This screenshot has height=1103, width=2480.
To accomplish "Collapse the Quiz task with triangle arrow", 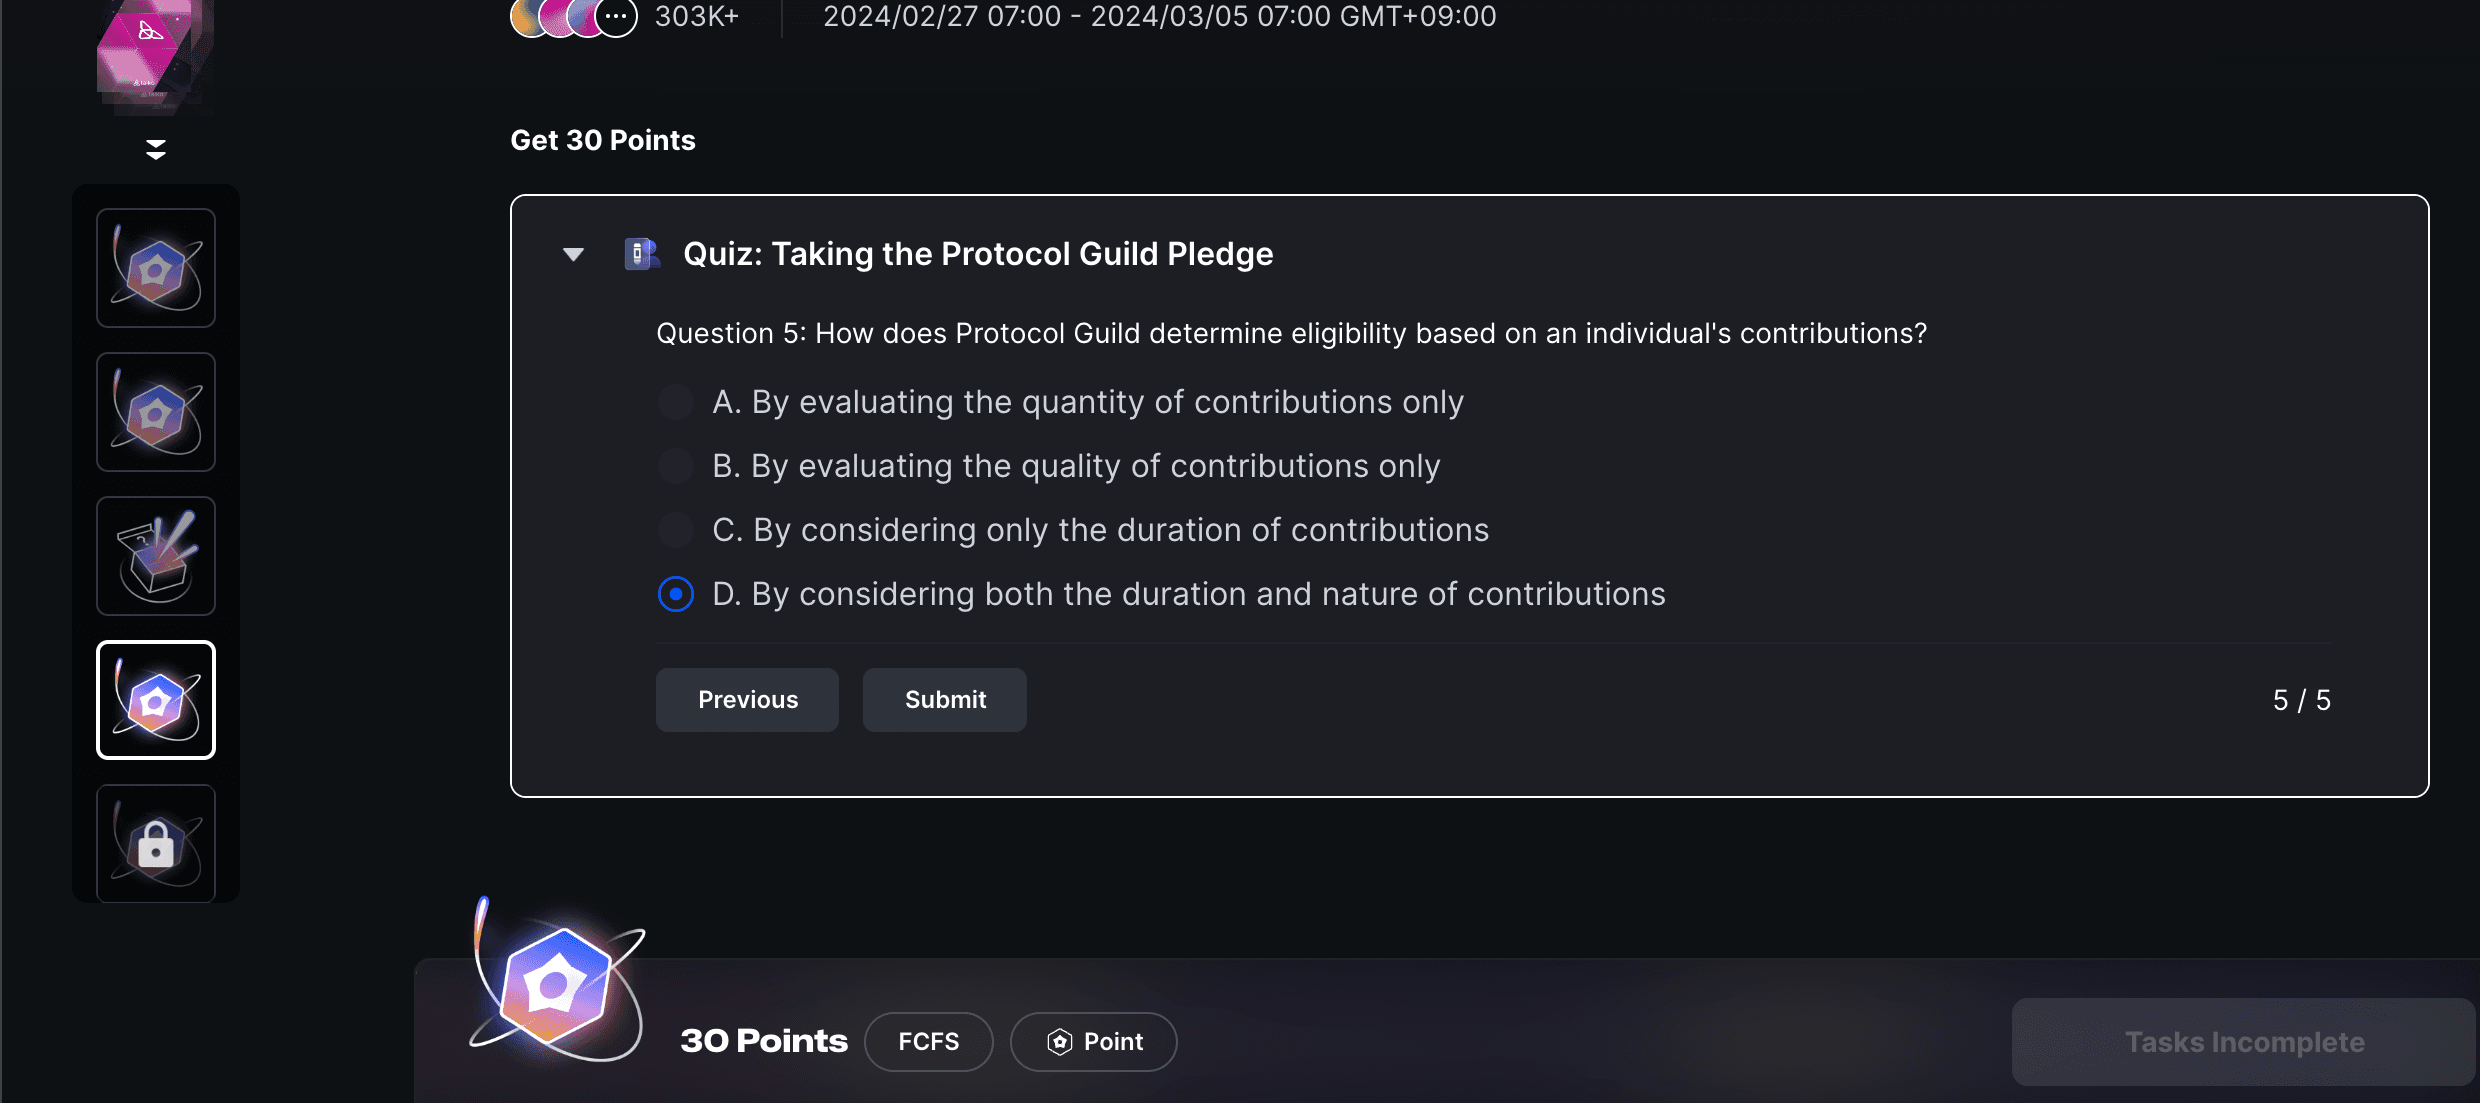I will 573,254.
